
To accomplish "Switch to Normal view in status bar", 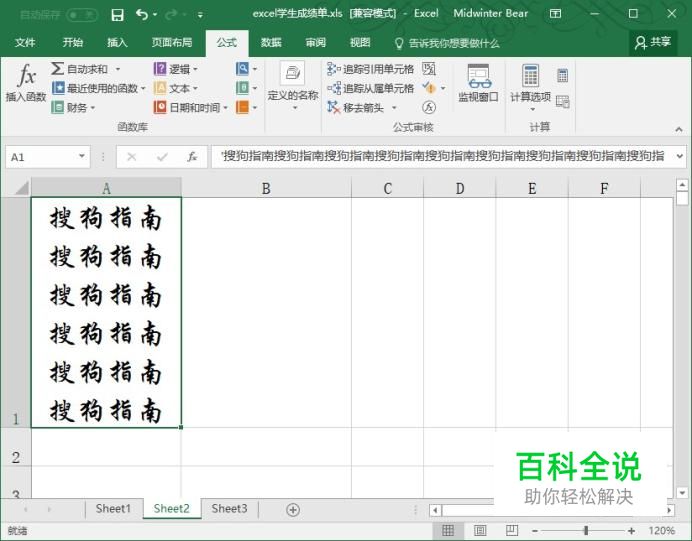I will pyautogui.click(x=448, y=530).
